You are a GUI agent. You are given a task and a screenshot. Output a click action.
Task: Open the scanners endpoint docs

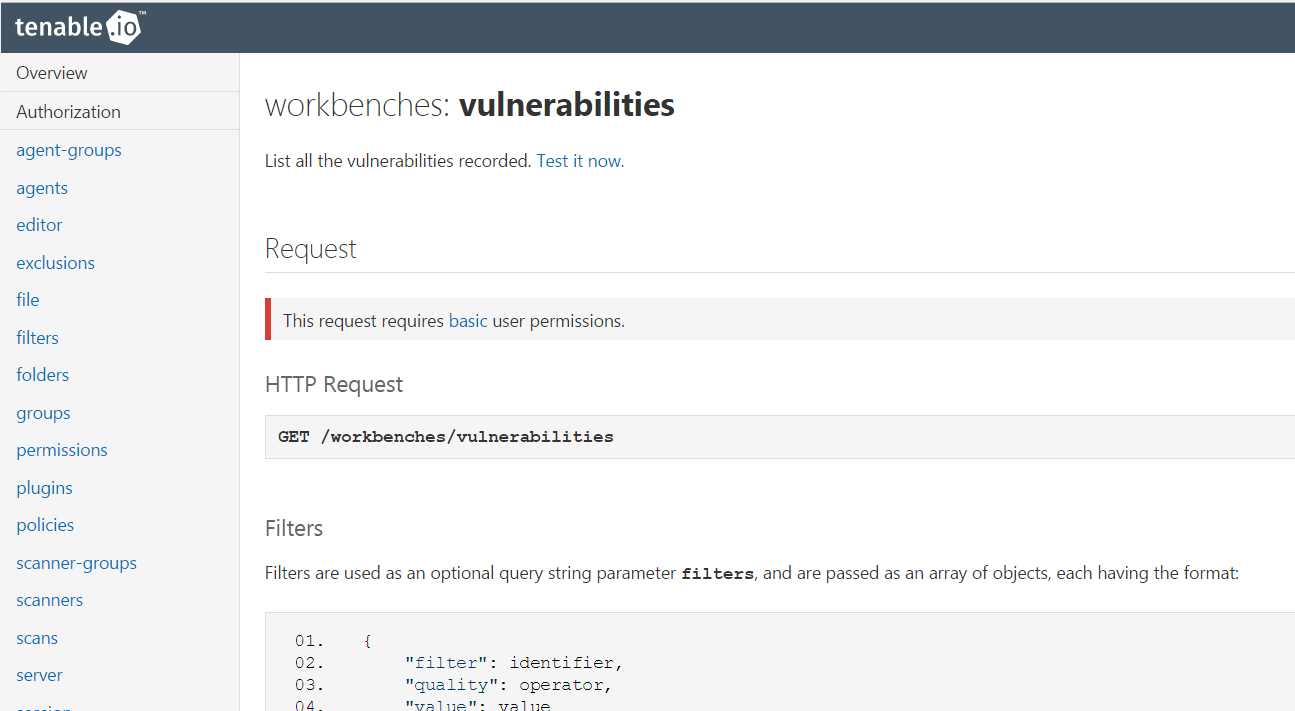click(49, 599)
